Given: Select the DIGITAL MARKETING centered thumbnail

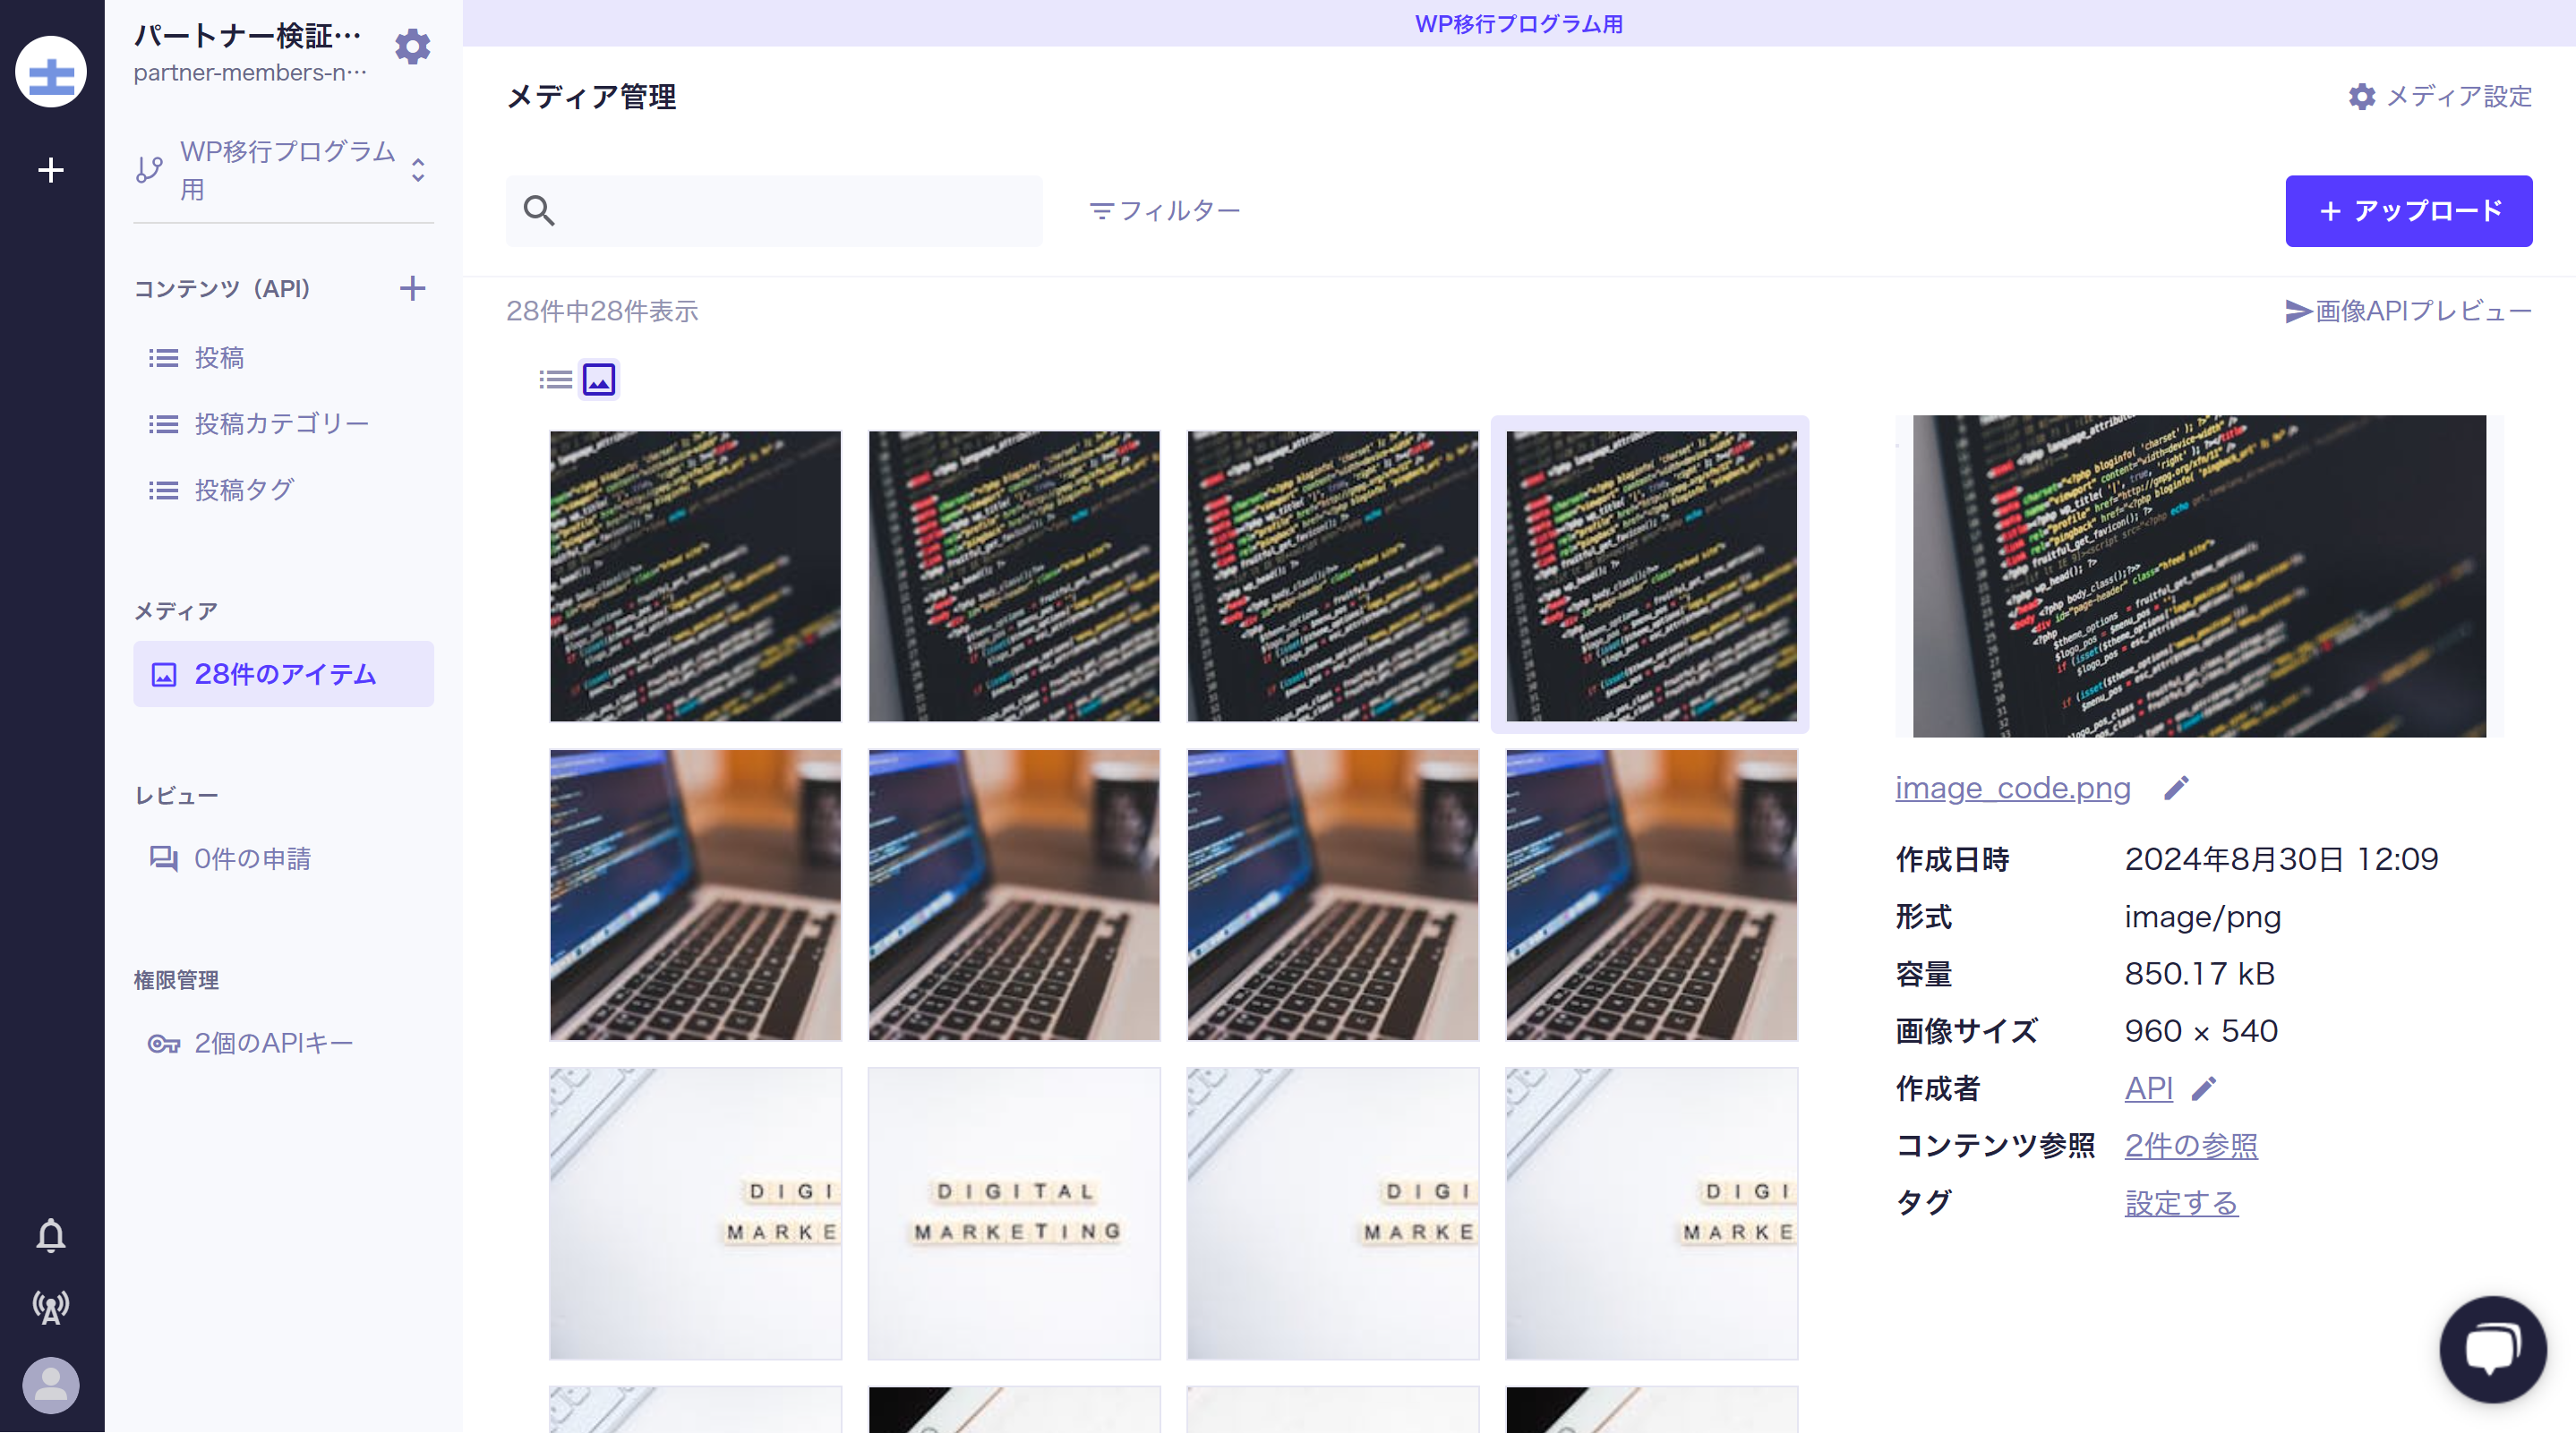Looking at the screenshot, I should tap(1014, 1213).
